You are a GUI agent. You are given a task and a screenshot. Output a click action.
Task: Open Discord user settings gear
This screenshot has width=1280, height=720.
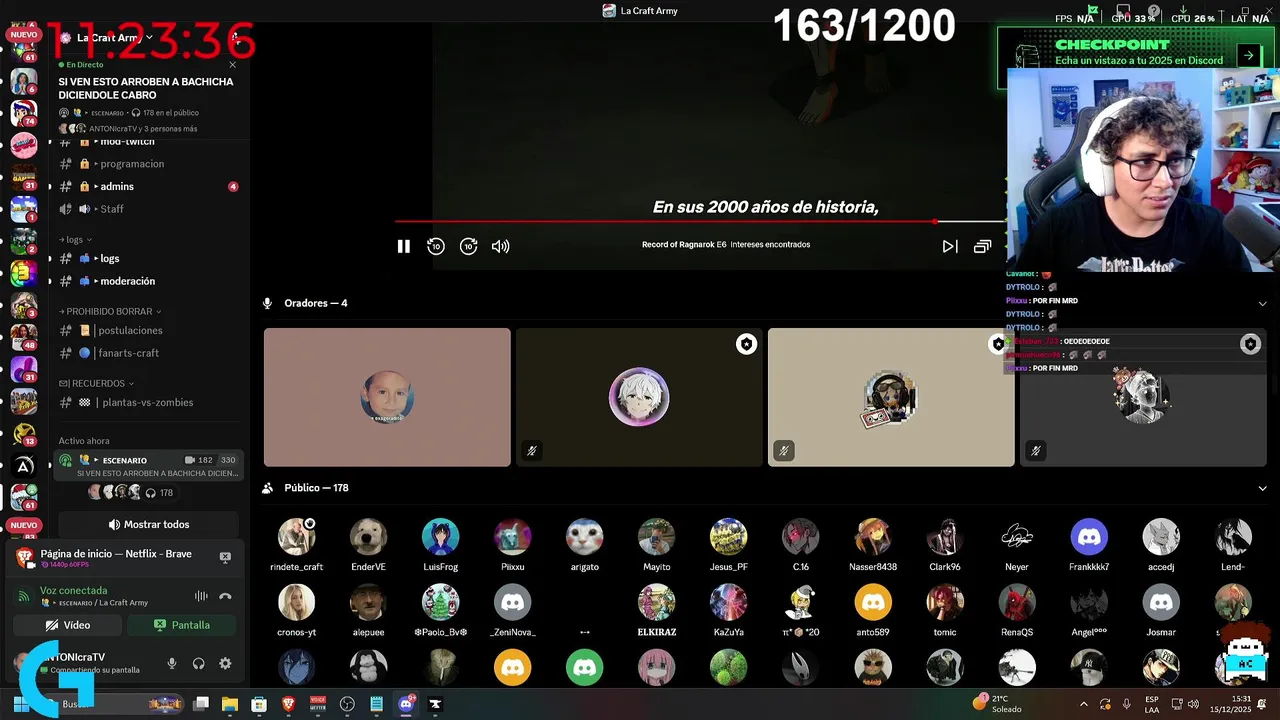click(x=225, y=663)
